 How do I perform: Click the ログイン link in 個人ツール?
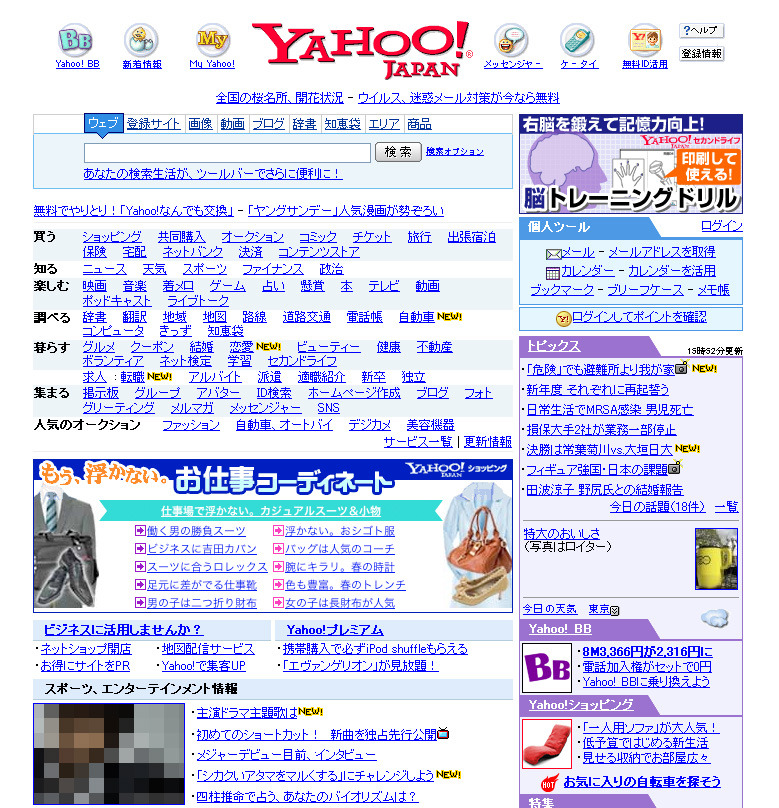722,226
